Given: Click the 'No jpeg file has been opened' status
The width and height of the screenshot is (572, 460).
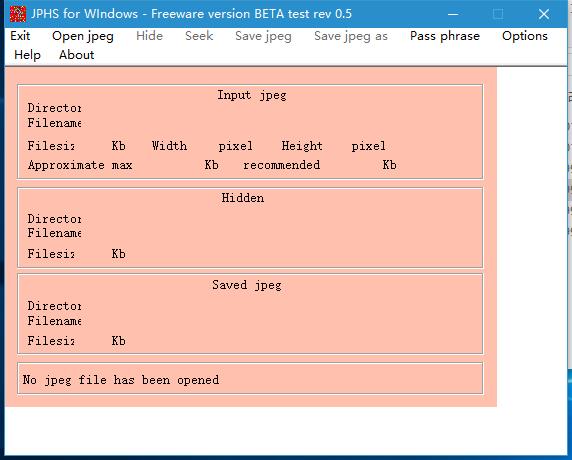Looking at the screenshot, I should (x=121, y=380).
